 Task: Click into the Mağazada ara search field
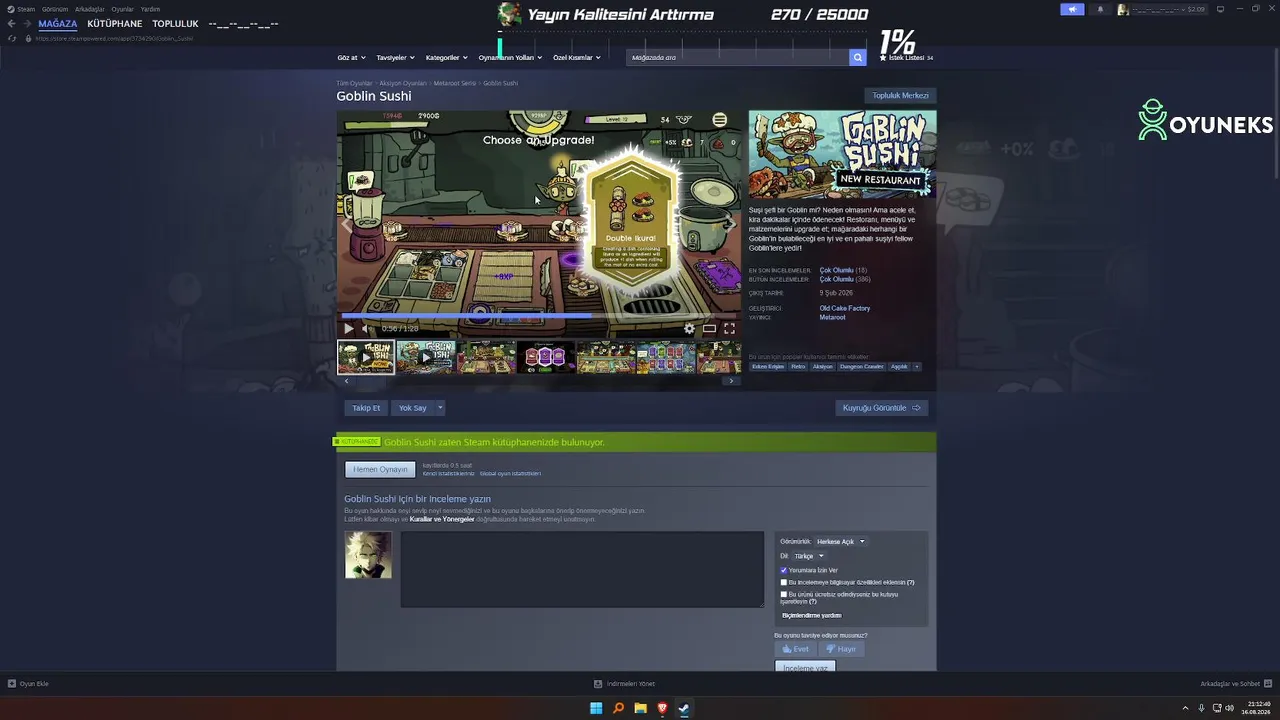pyautogui.click(x=738, y=58)
